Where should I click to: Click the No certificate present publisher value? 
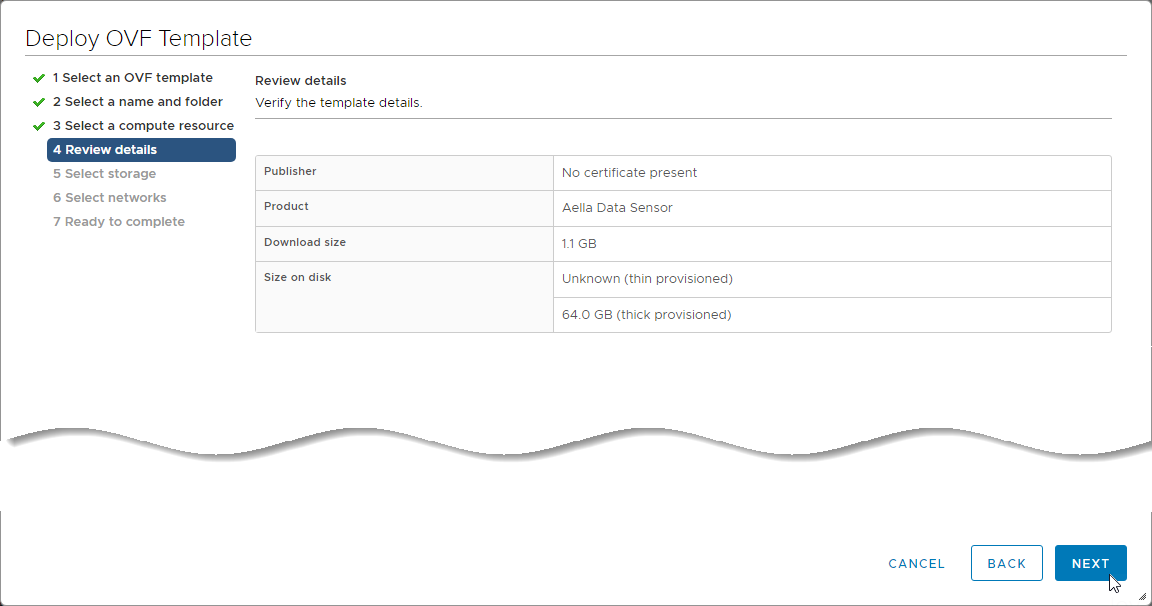(629, 173)
